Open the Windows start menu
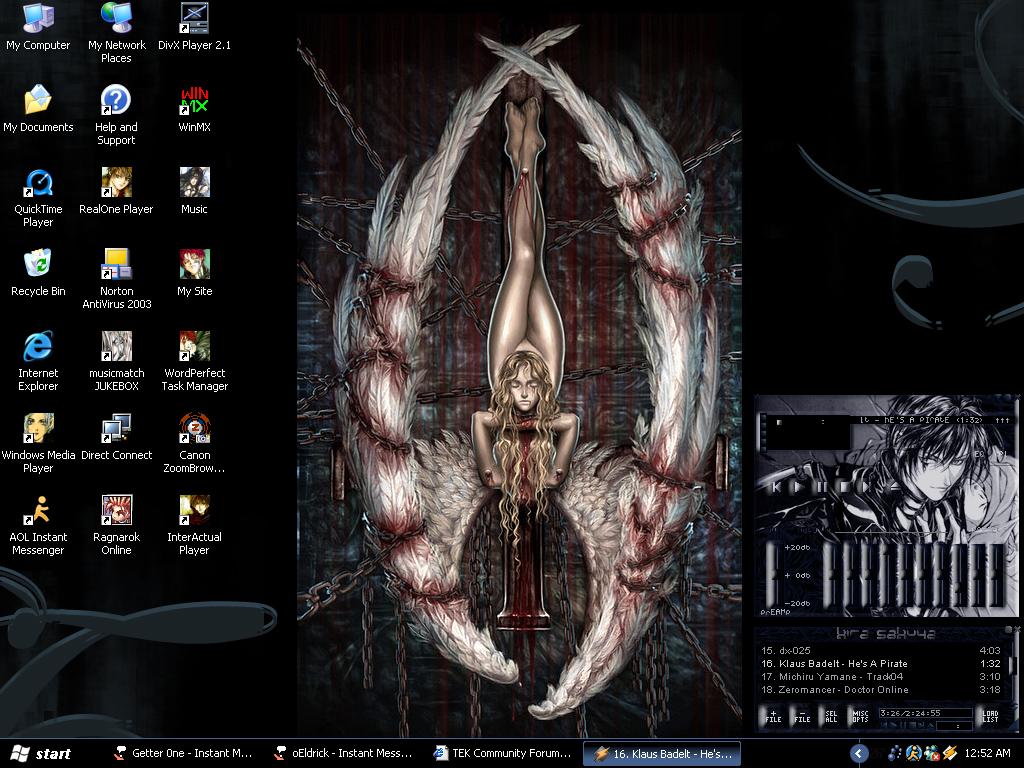Screen dimensions: 1024x768 pyautogui.click(x=41, y=754)
